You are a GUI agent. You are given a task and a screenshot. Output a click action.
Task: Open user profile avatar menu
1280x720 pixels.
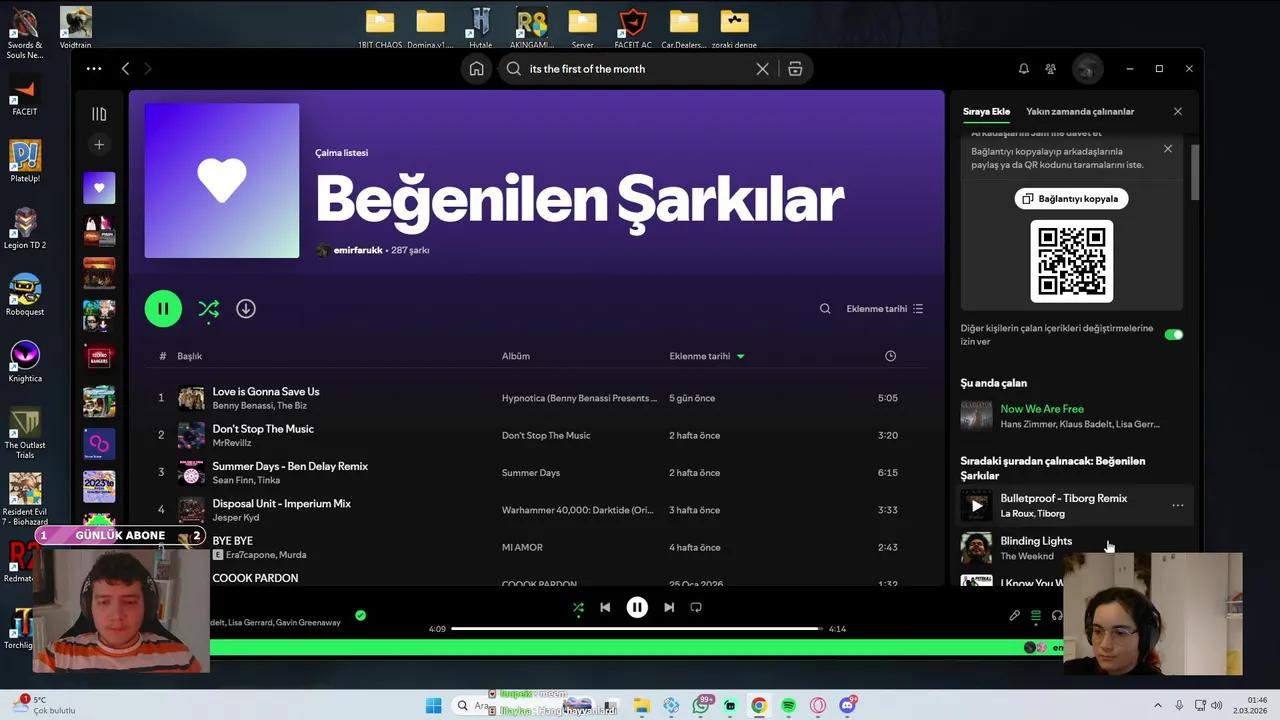point(1087,69)
